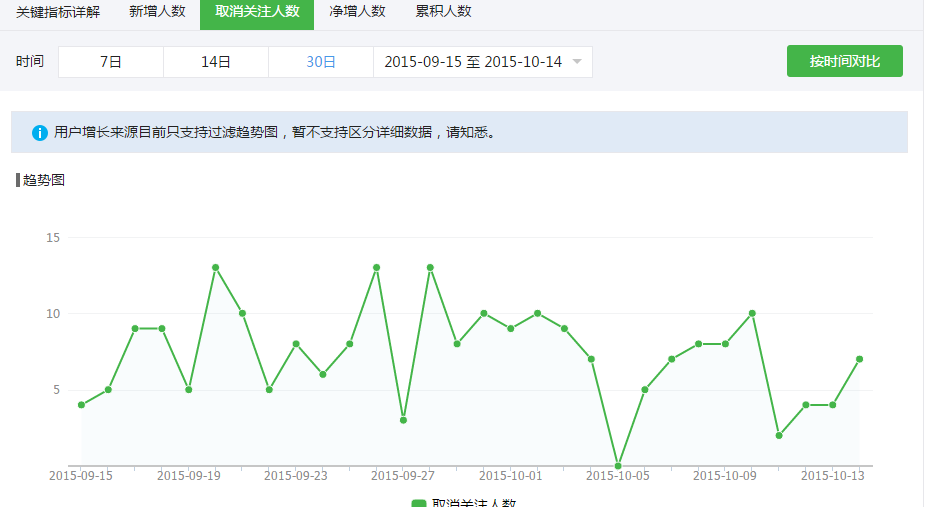Click the green 按时间对比 button
The image size is (933, 507).
(844, 62)
